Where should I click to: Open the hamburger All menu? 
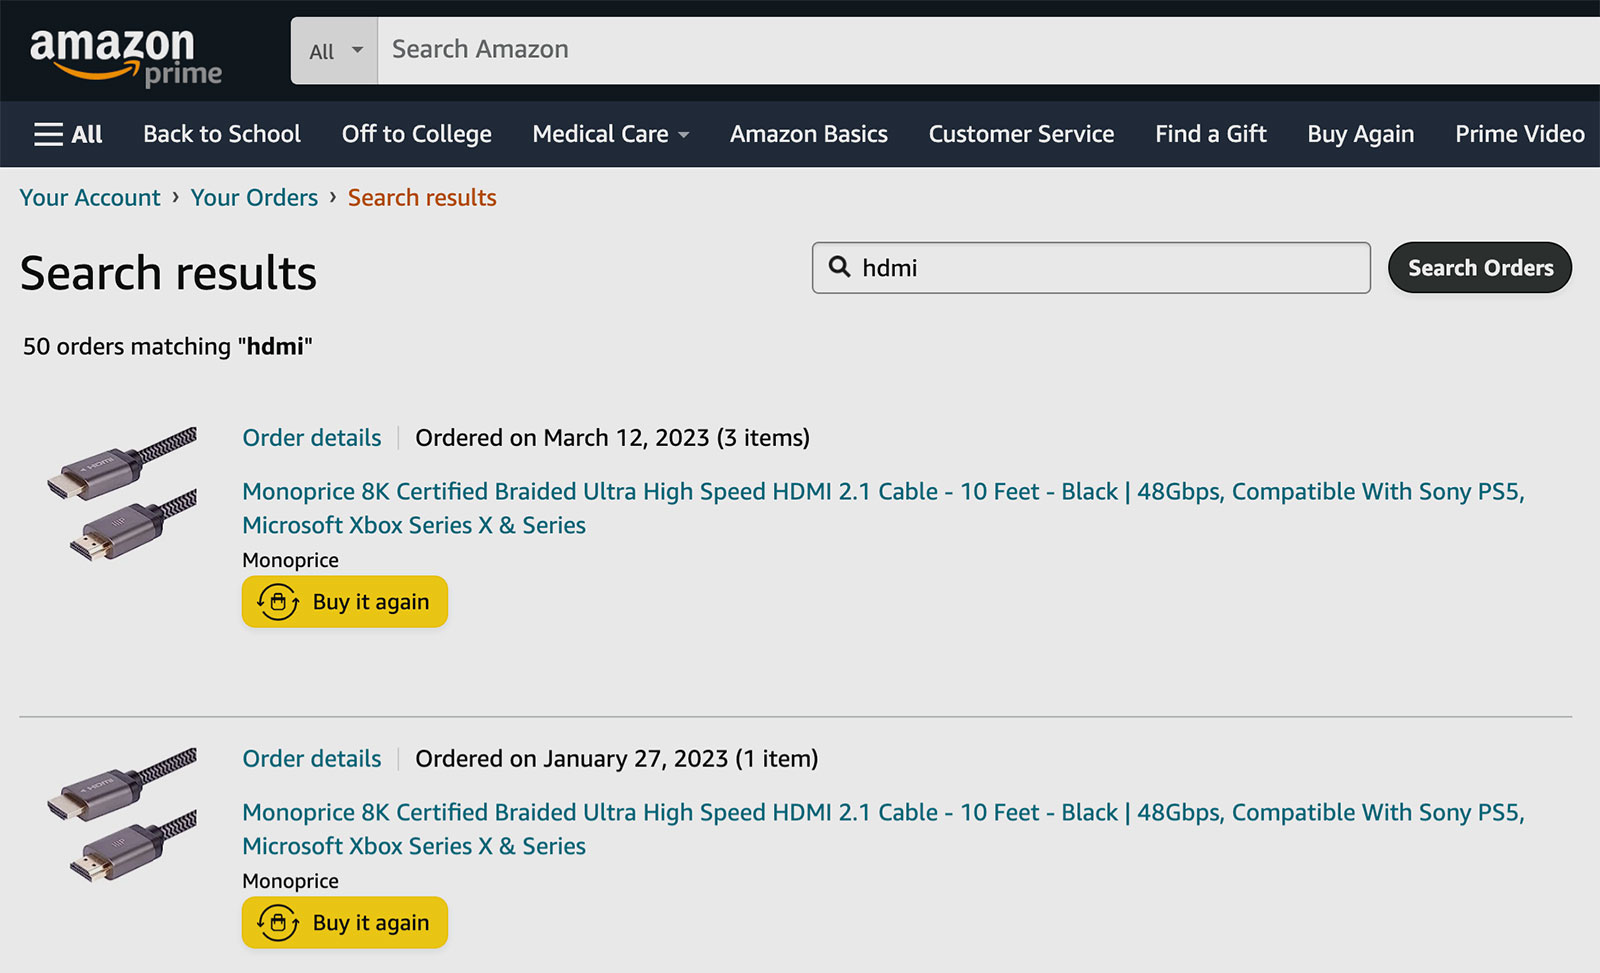pyautogui.click(x=68, y=134)
